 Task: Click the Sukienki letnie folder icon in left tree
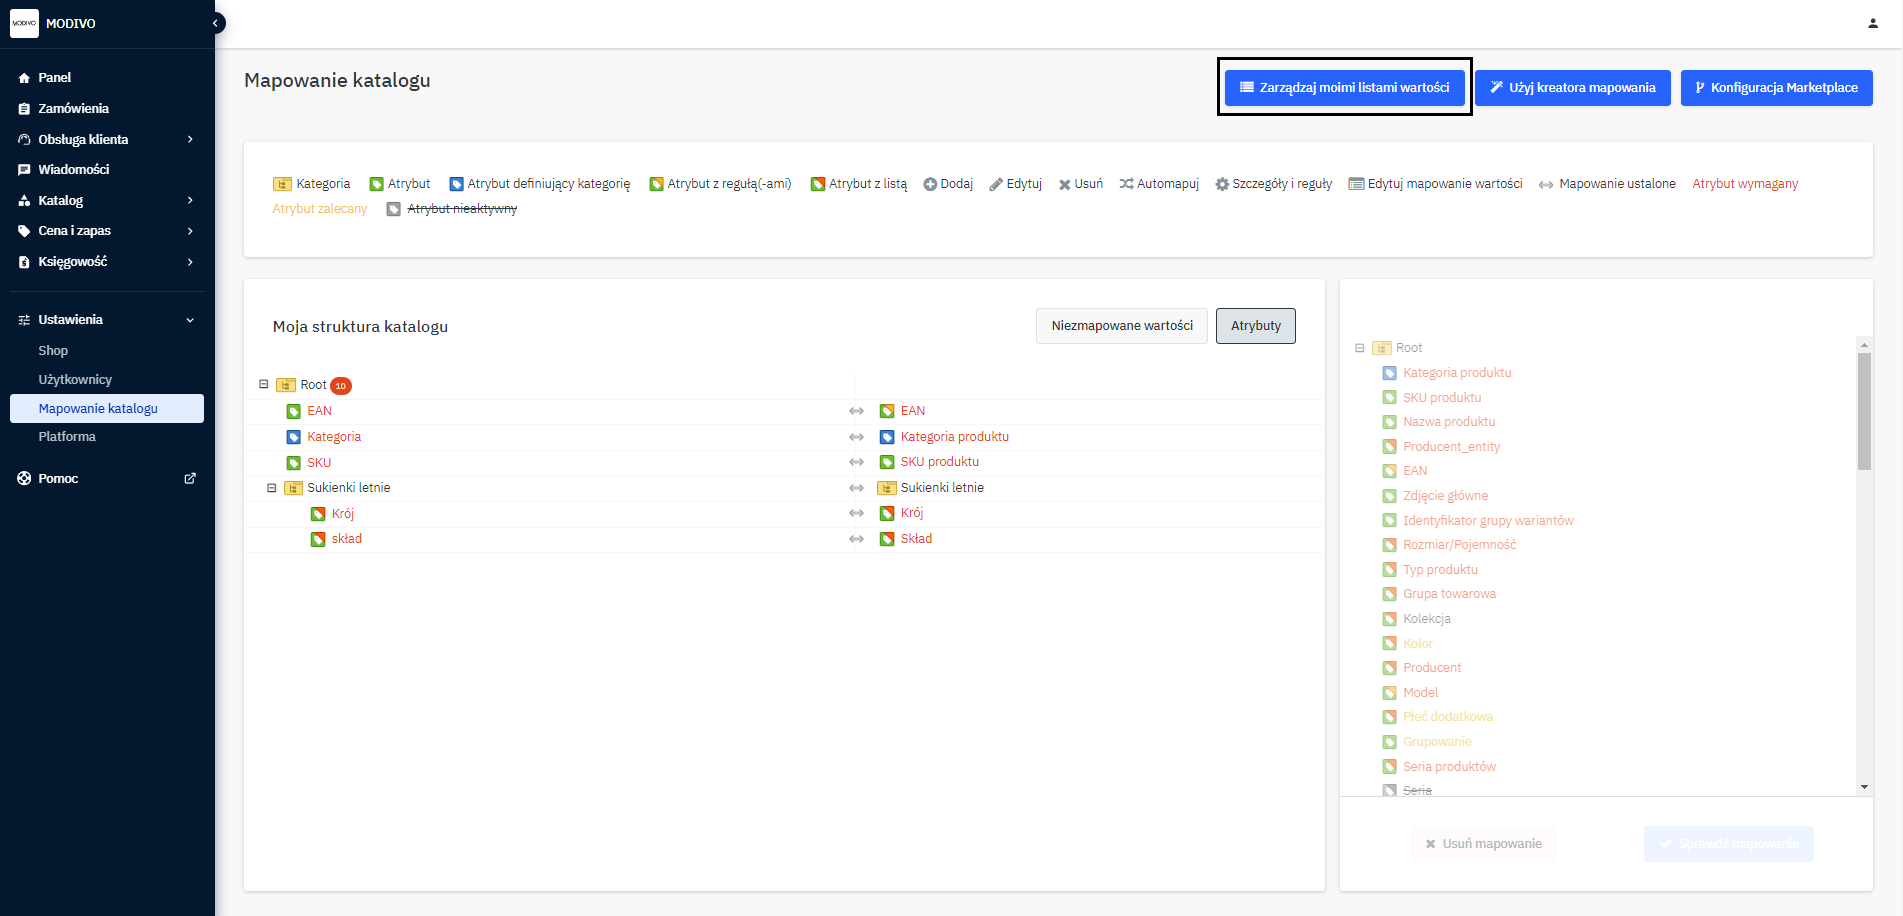294,488
